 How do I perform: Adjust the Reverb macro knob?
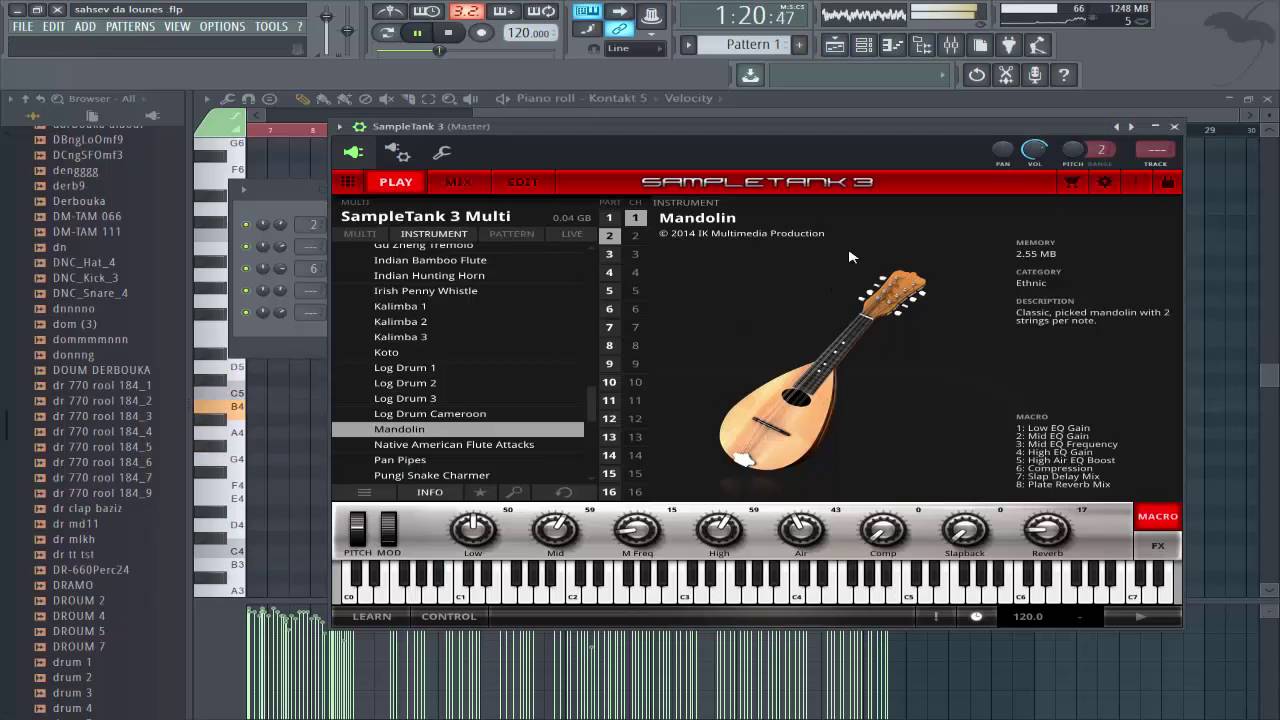pyautogui.click(x=1047, y=530)
